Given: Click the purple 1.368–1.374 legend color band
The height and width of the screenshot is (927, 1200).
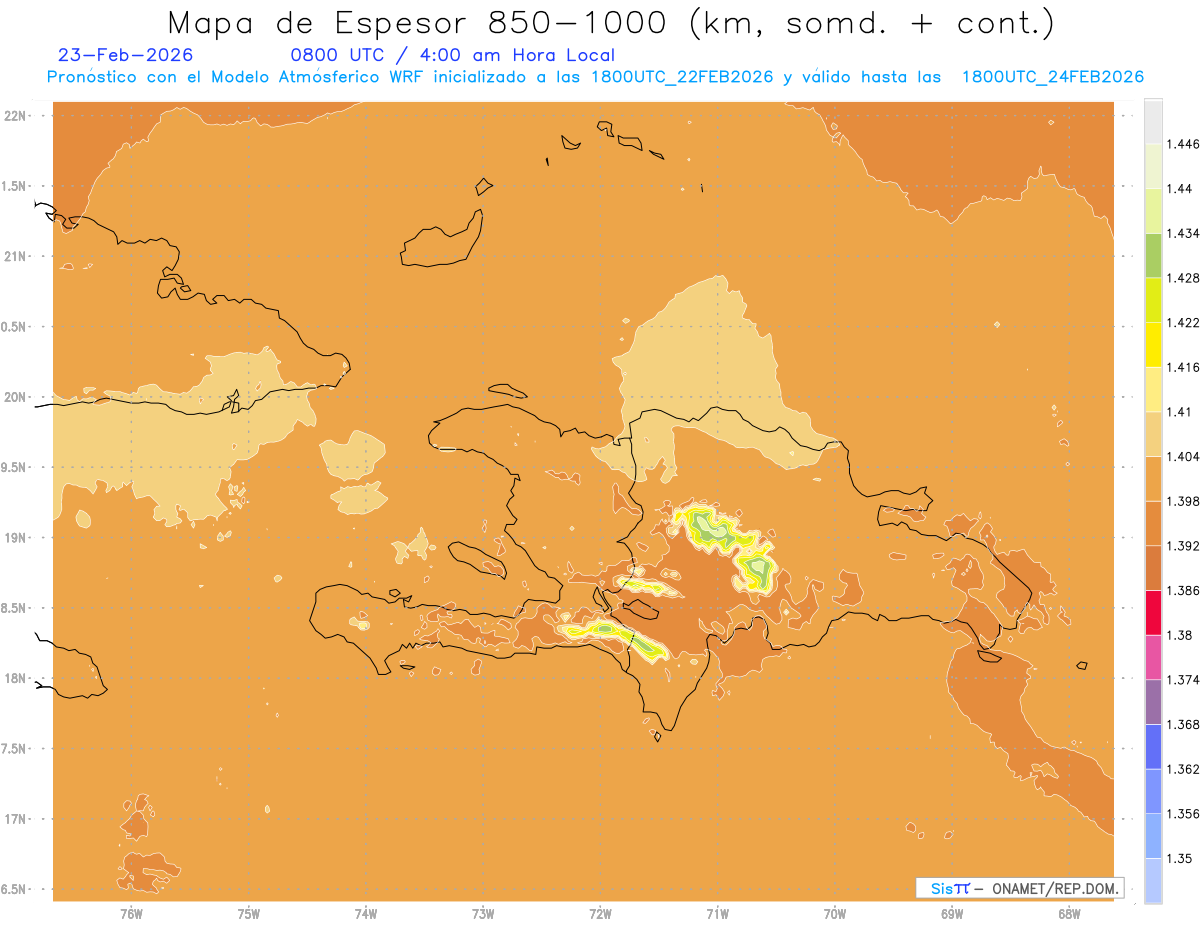Looking at the screenshot, I should coord(1153,702).
